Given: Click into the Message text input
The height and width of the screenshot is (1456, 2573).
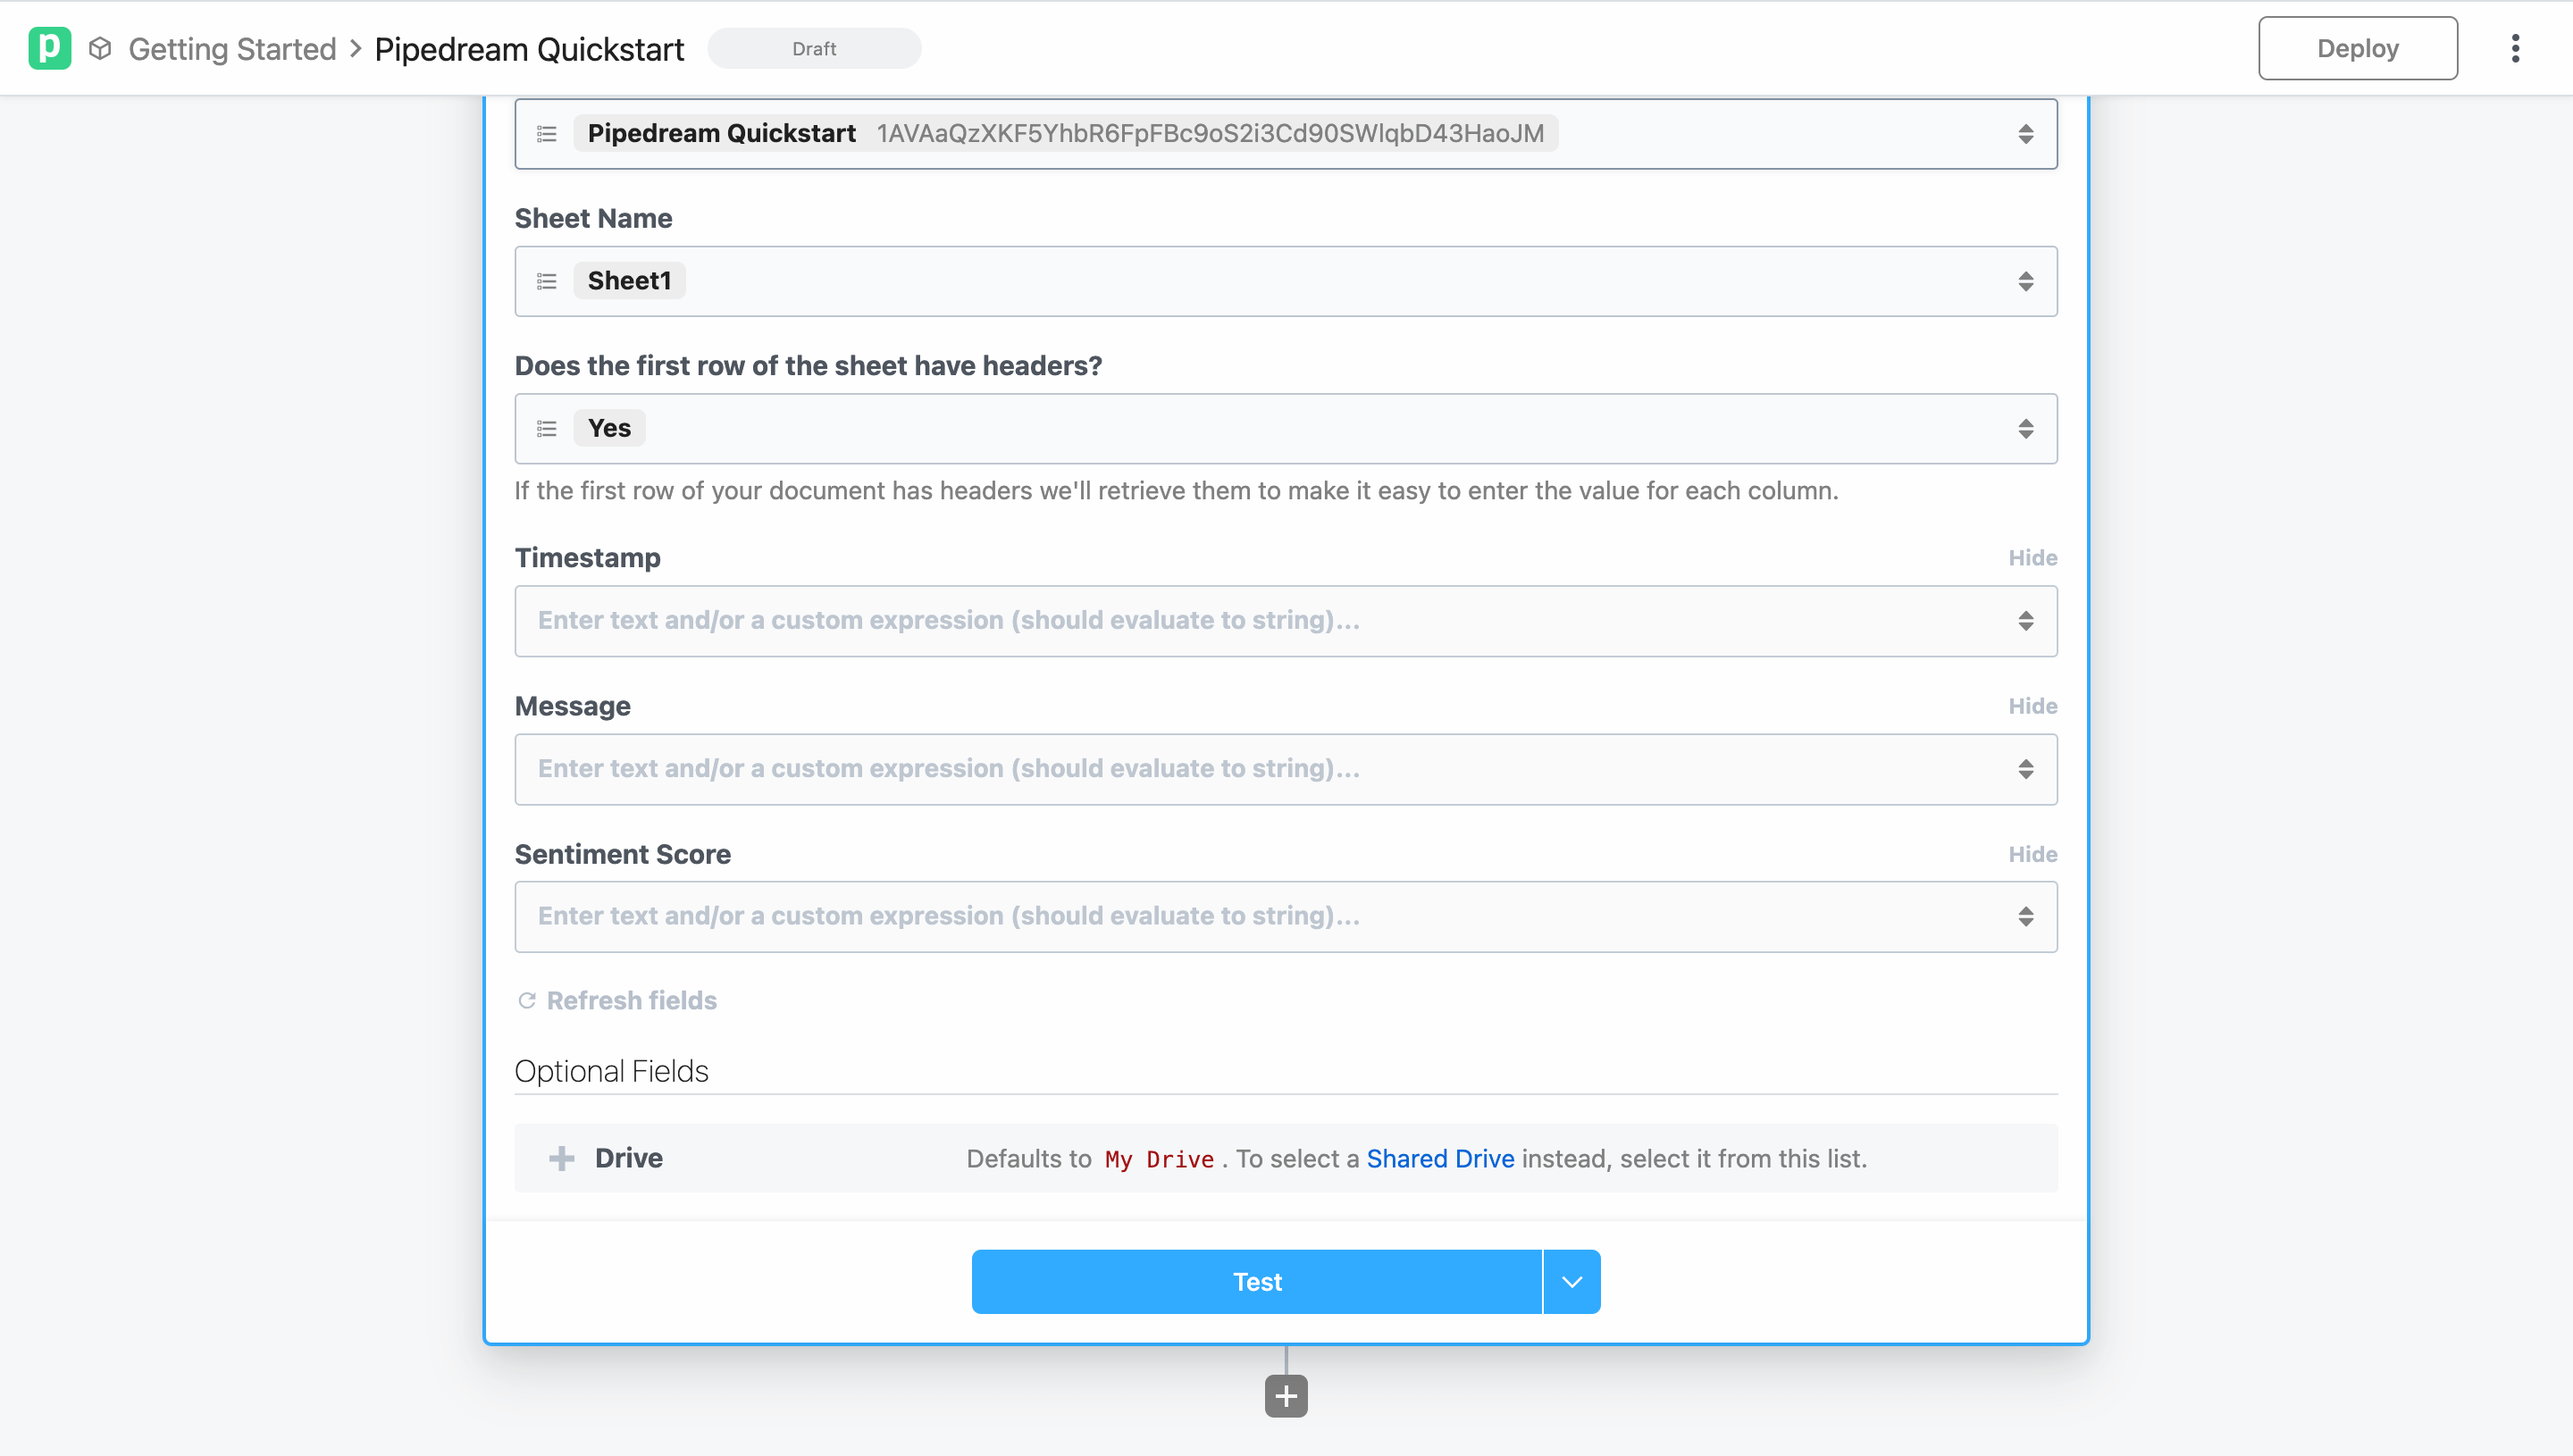Looking at the screenshot, I should click(x=1260, y=768).
